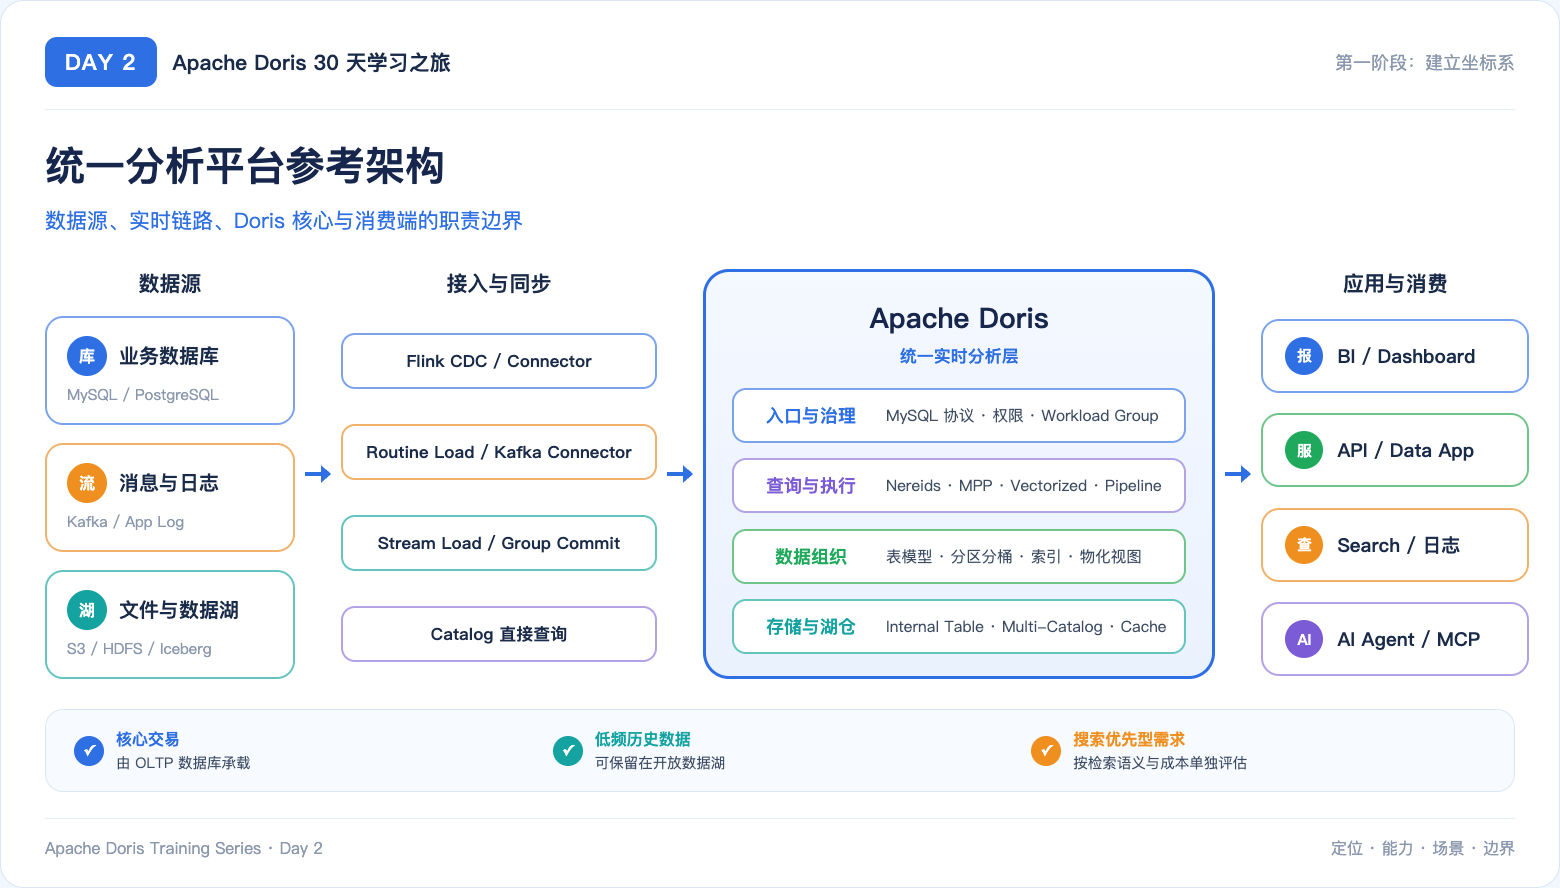Click the 统一实时分析层 subtitle

coord(959,356)
